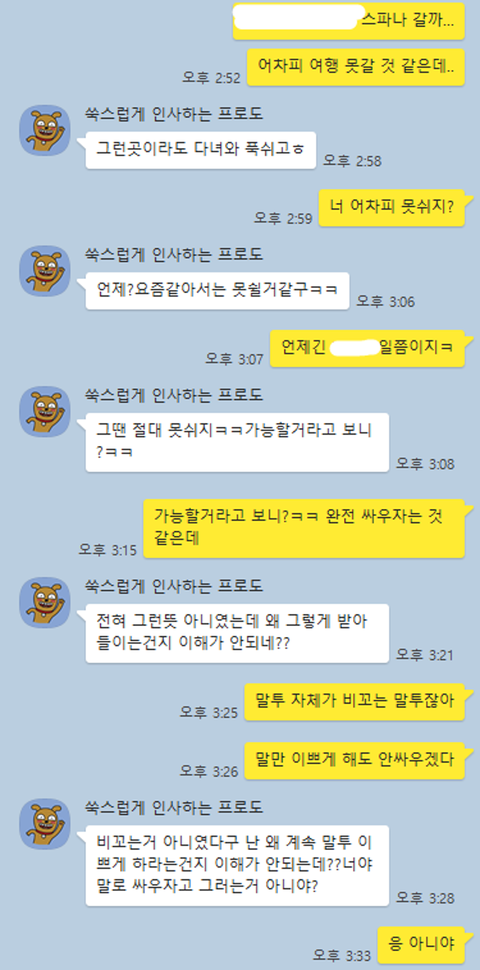The image size is (480, 970).
Task: Click sender name above '비꼬는거 아니였다구' message
Action: pyautogui.click(x=174, y=807)
